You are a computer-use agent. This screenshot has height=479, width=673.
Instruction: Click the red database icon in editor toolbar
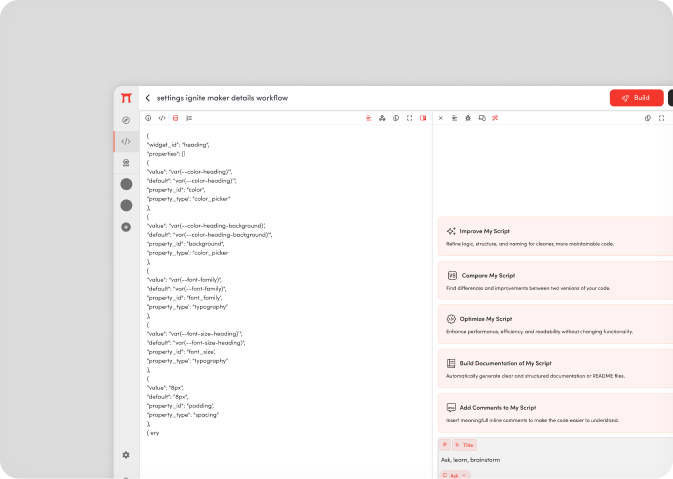coord(175,118)
